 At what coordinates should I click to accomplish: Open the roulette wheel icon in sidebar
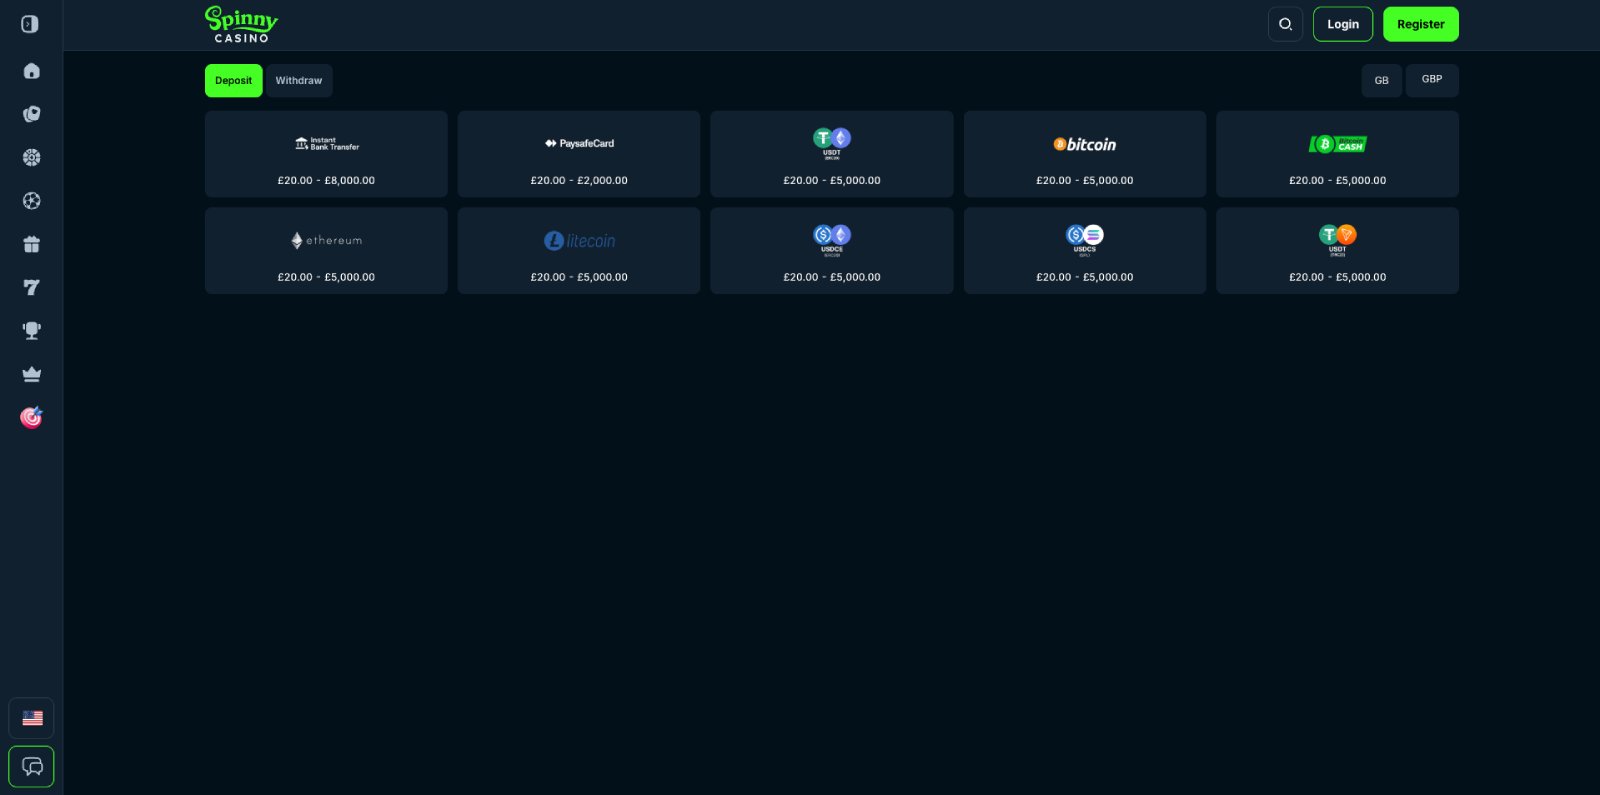click(32, 157)
